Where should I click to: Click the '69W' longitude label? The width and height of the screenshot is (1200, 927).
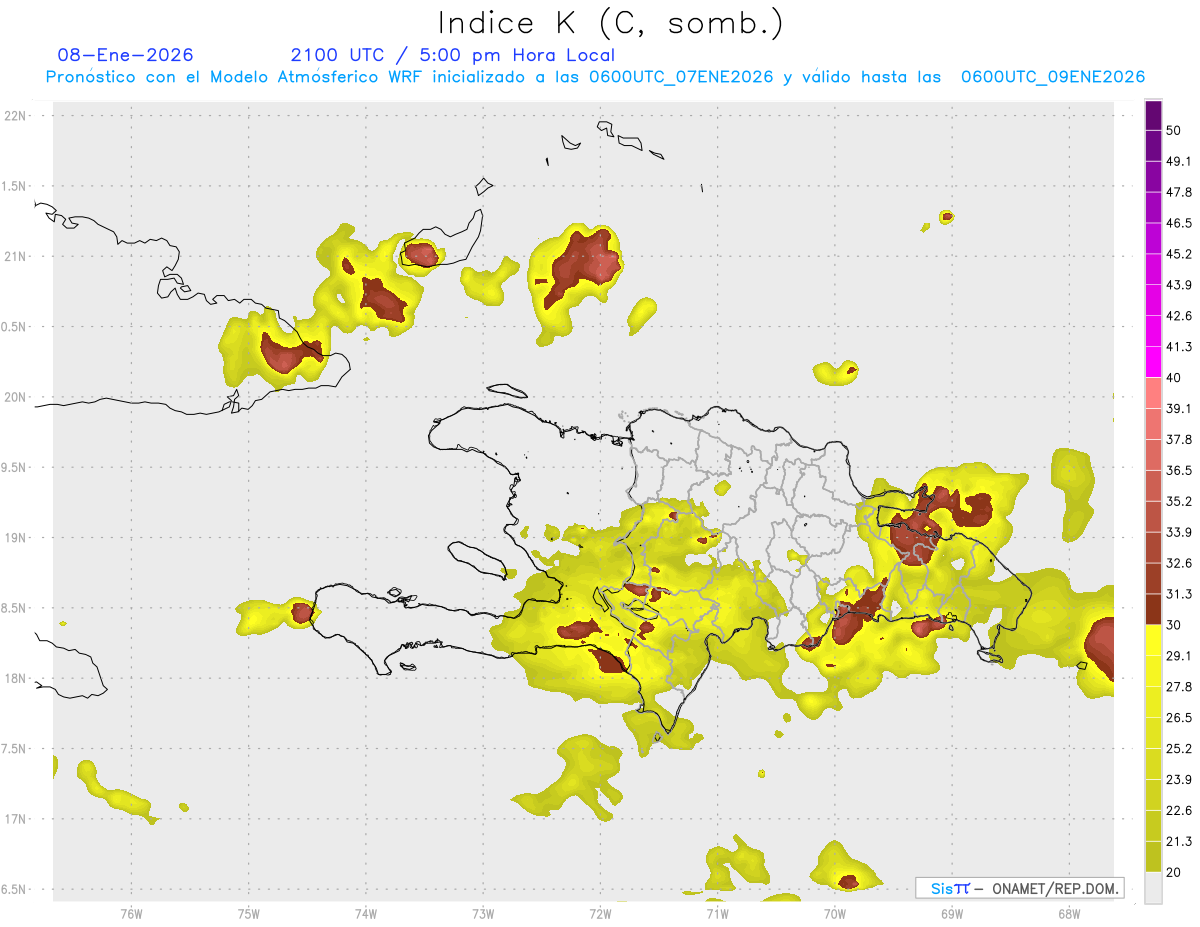951,914
